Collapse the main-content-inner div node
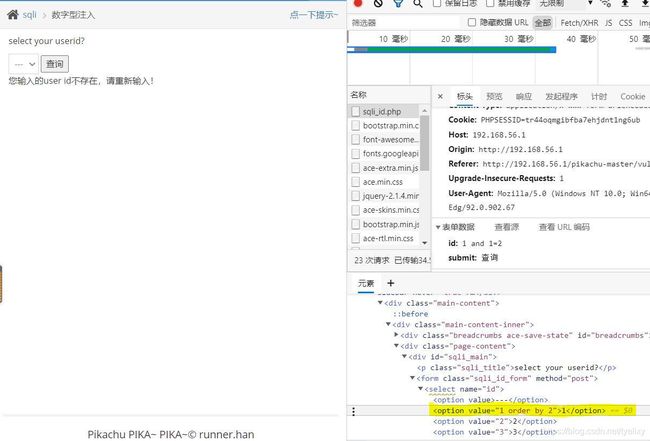The width and height of the screenshot is (650, 441). coord(388,325)
